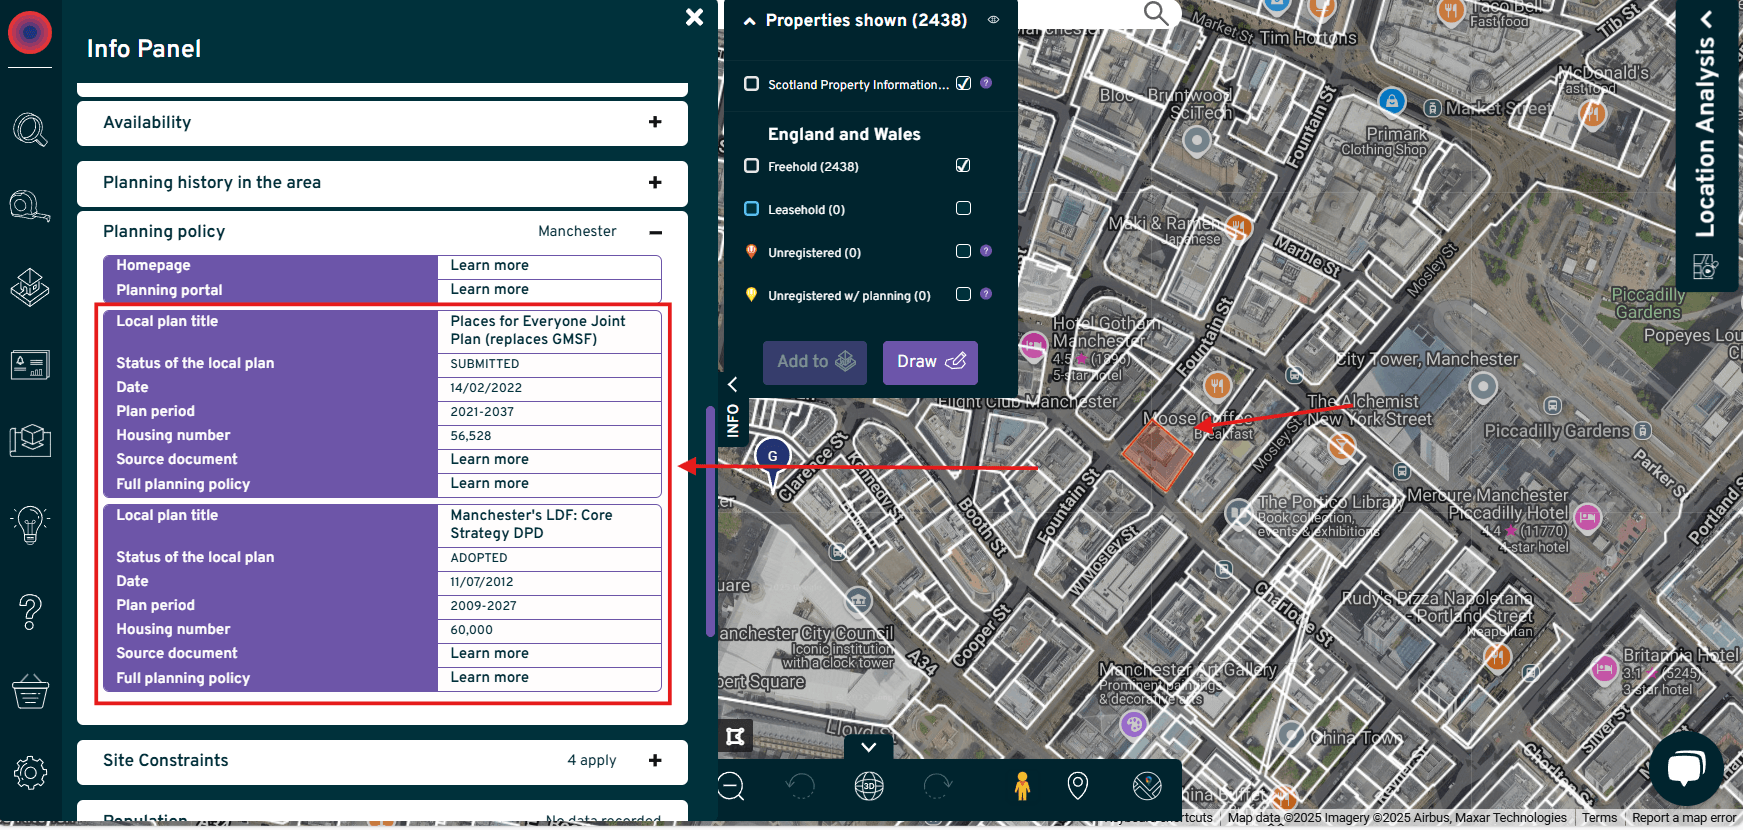
Task: Switch to 3D globe view
Action: point(869,786)
